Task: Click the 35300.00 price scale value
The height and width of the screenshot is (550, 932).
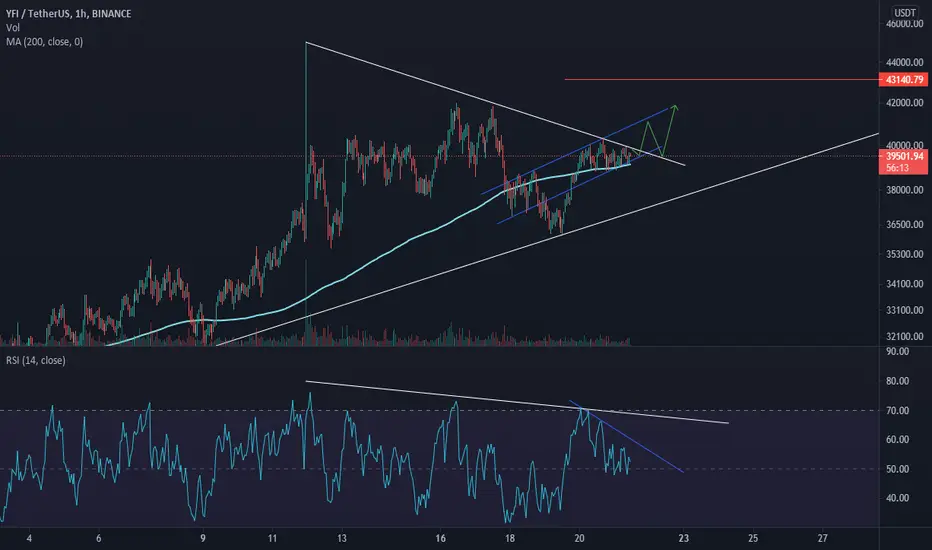Action: click(x=905, y=254)
